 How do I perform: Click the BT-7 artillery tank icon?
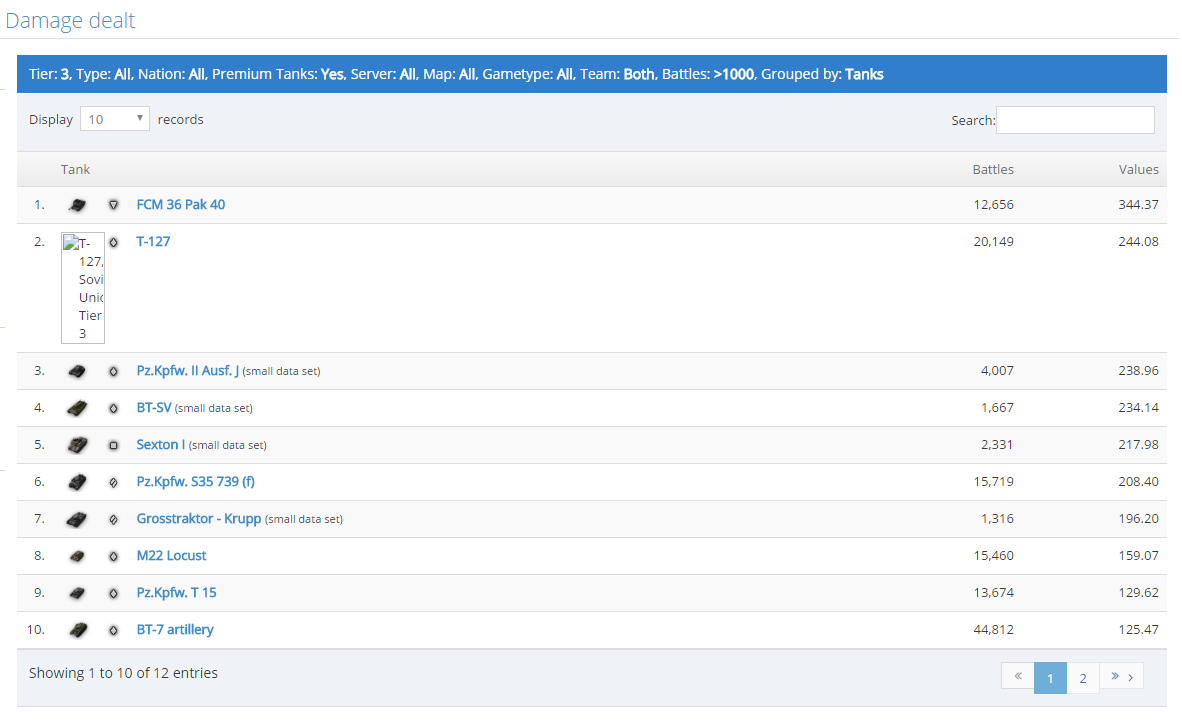(x=77, y=630)
